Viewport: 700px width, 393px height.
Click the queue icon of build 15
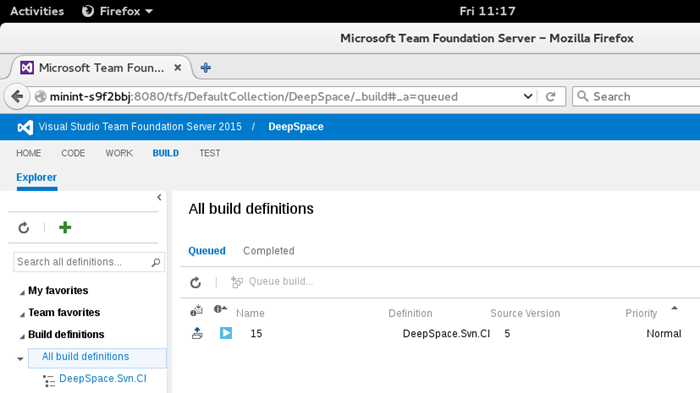click(x=197, y=333)
